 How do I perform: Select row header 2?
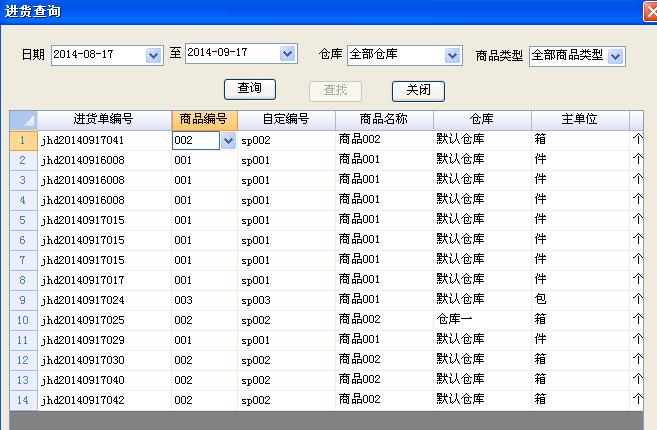pyautogui.click(x=23, y=161)
